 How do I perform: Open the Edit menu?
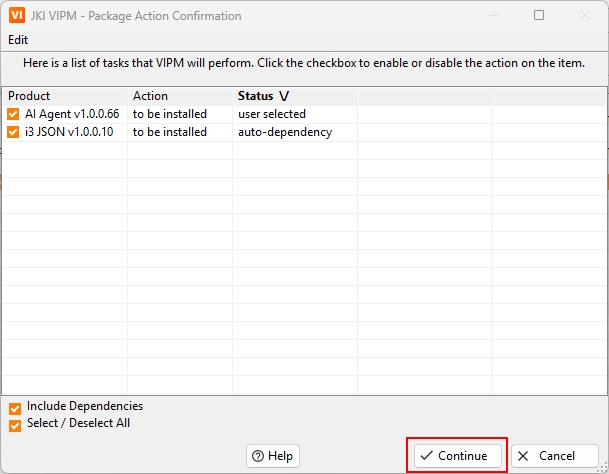[18, 39]
